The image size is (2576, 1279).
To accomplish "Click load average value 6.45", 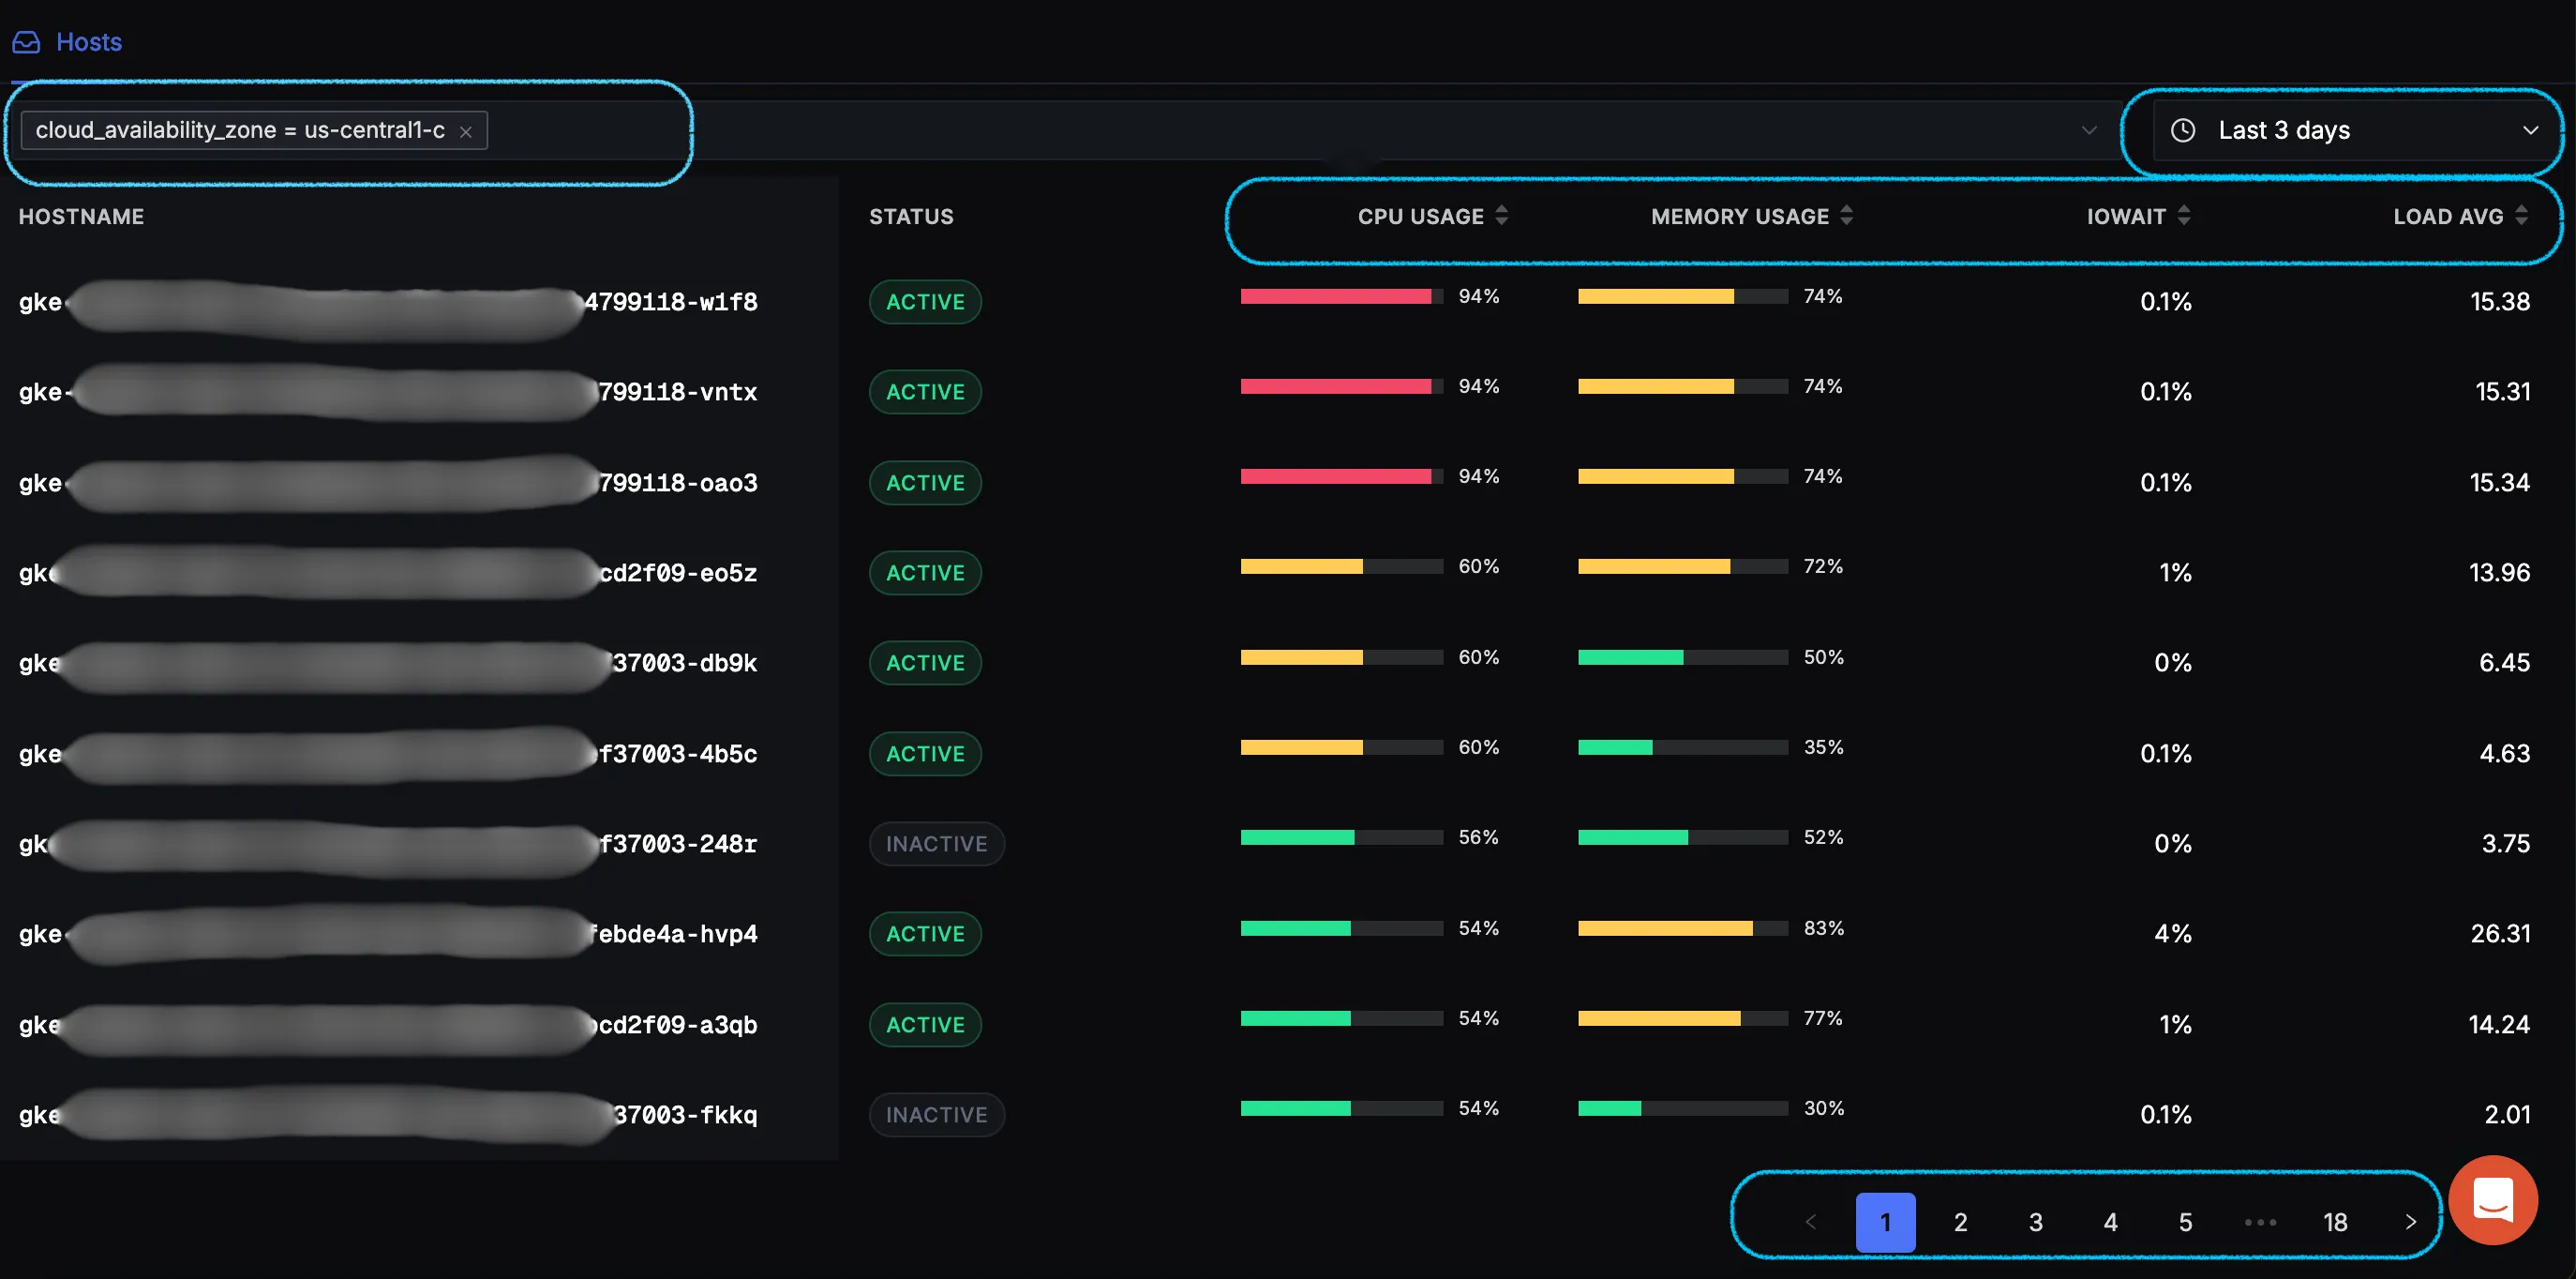I will pos(2504,663).
